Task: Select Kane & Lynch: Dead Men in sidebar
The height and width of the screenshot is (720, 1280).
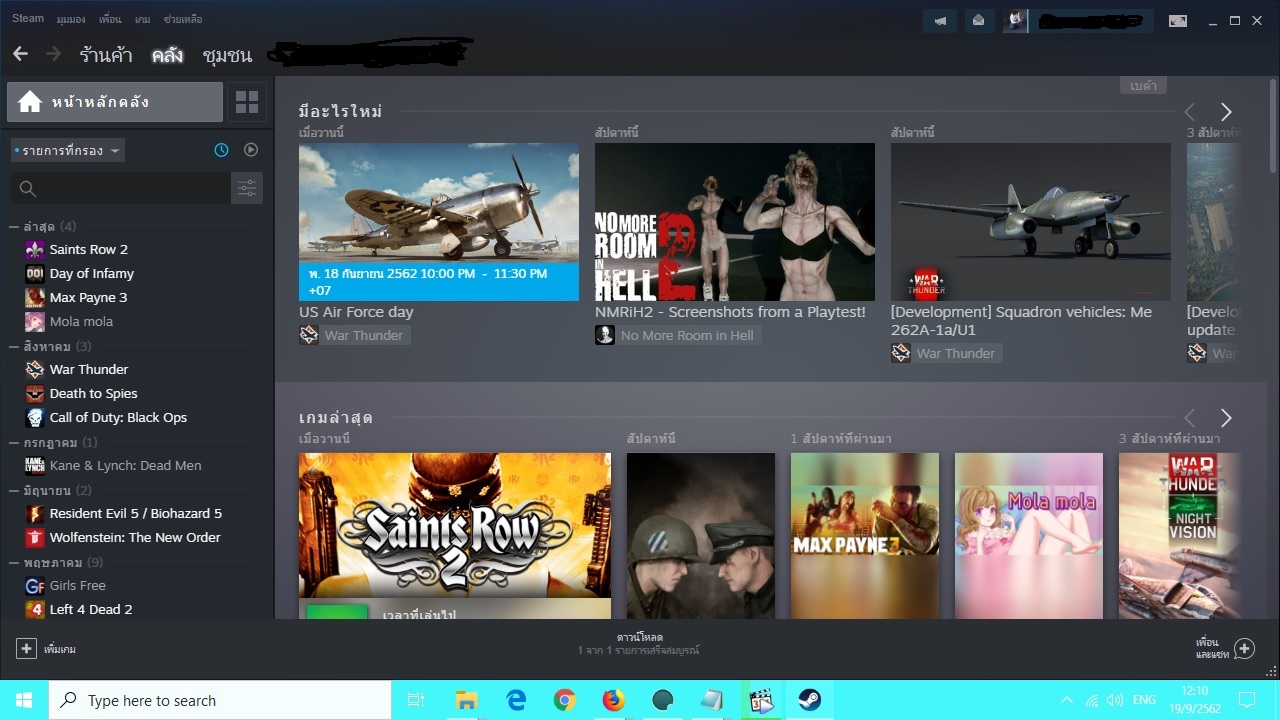Action: [x=125, y=466]
